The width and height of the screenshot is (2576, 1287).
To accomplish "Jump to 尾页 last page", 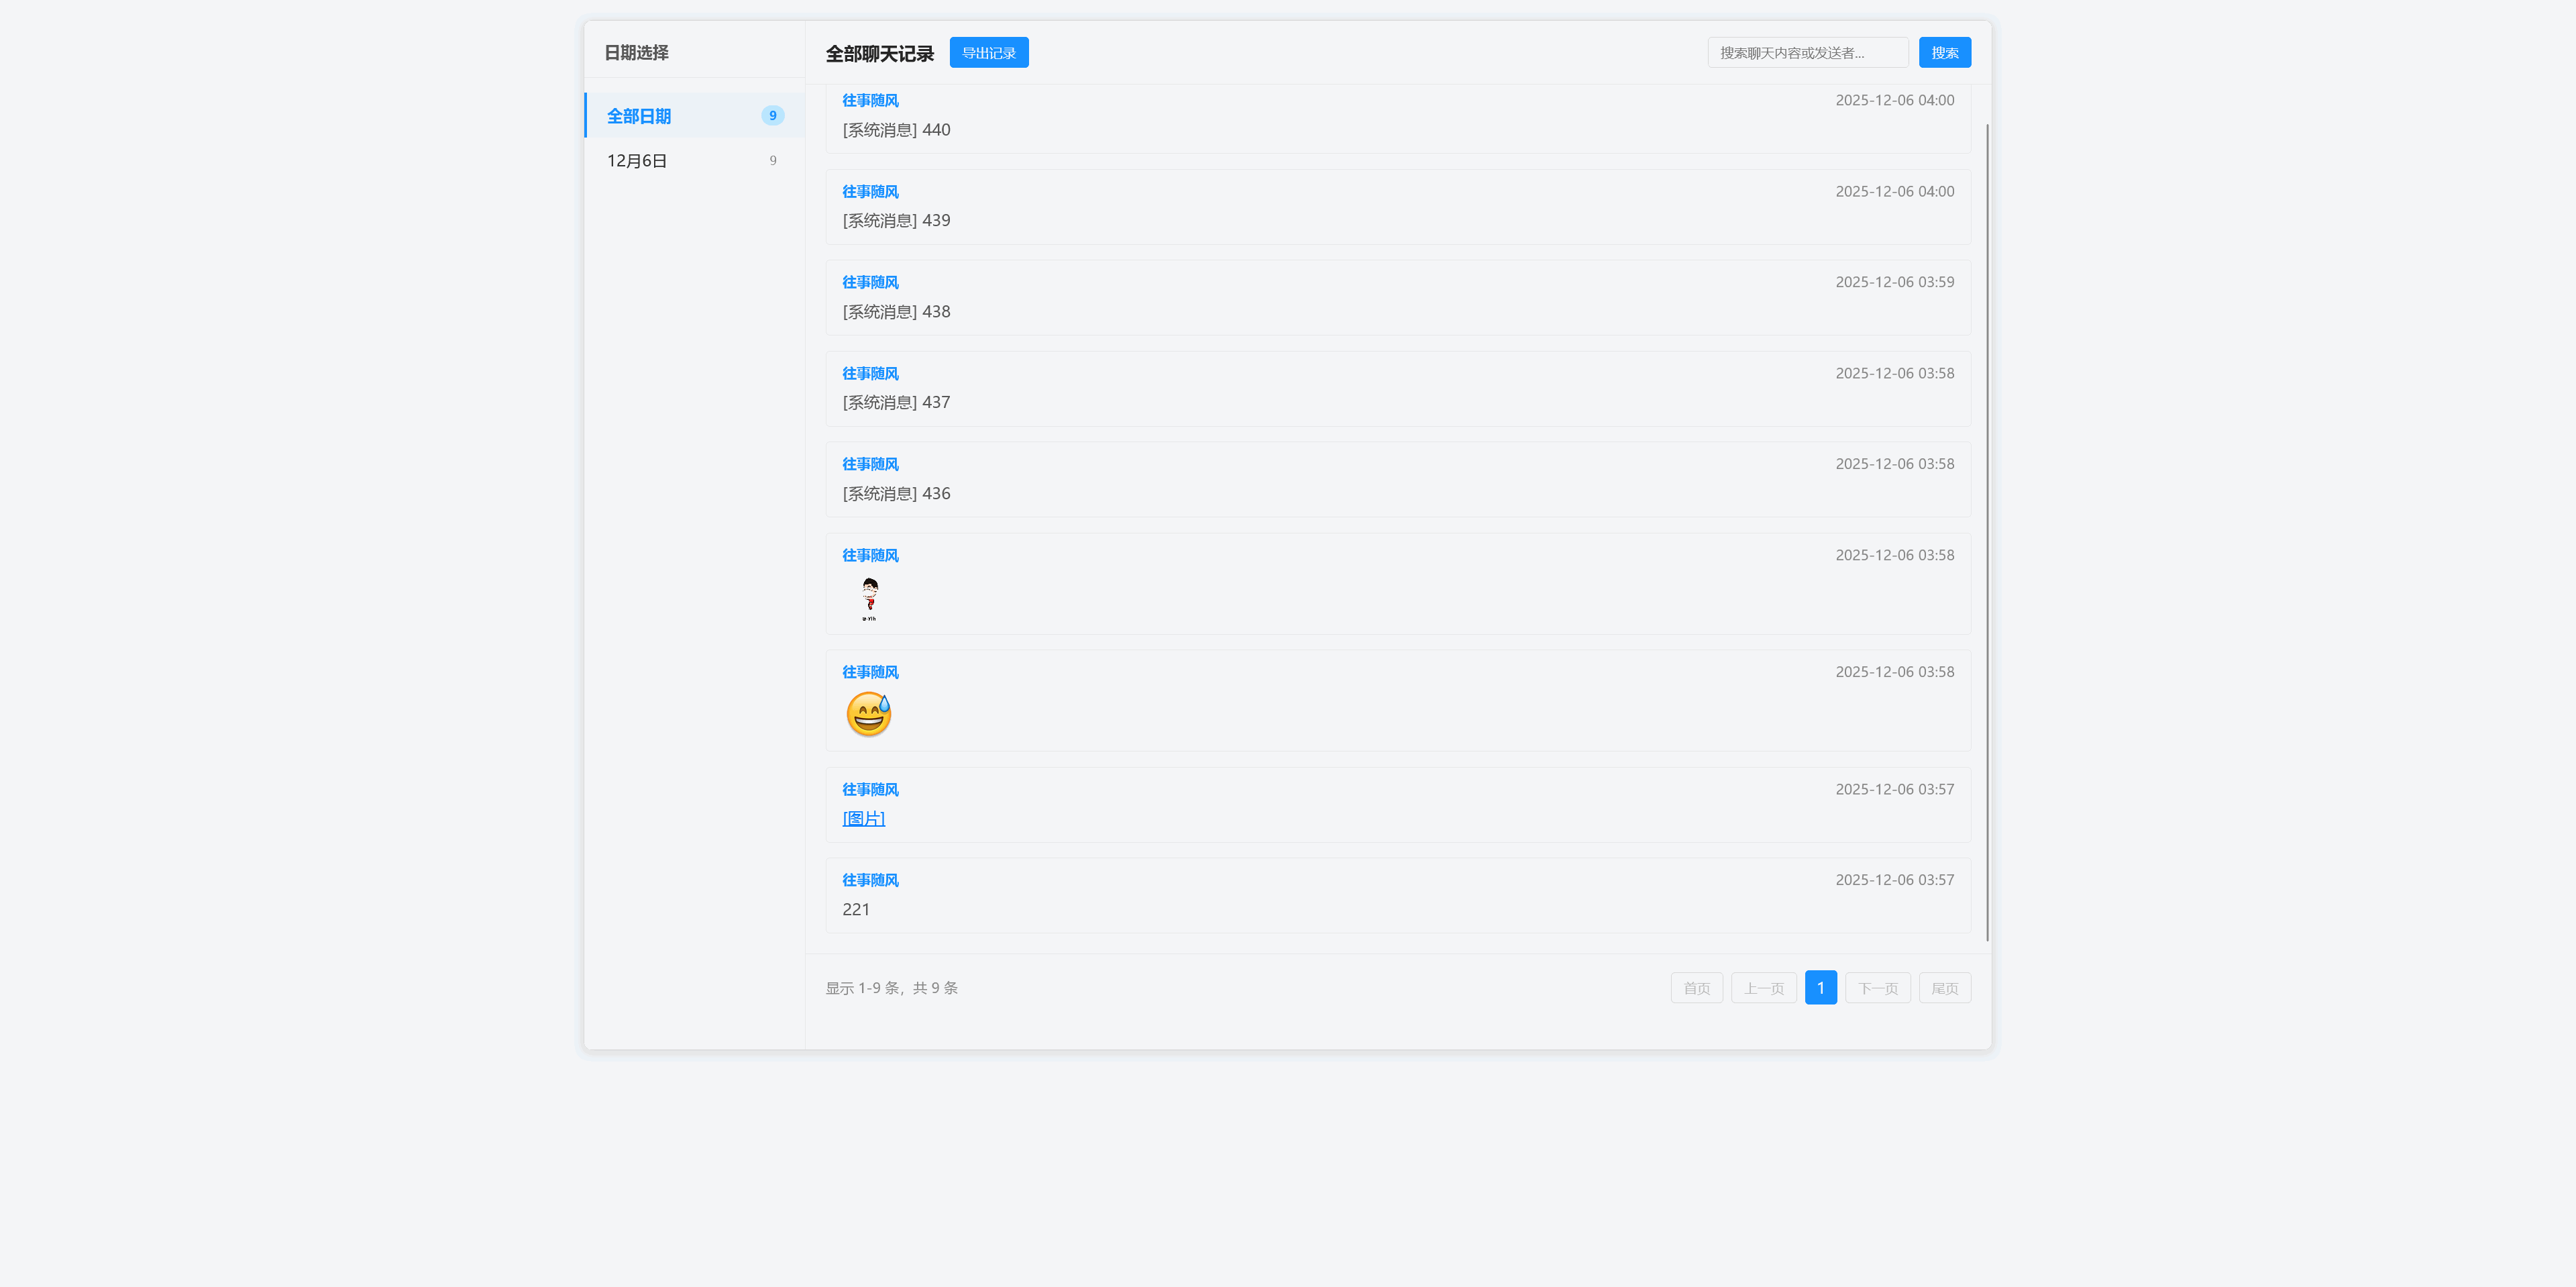I will pyautogui.click(x=1944, y=987).
